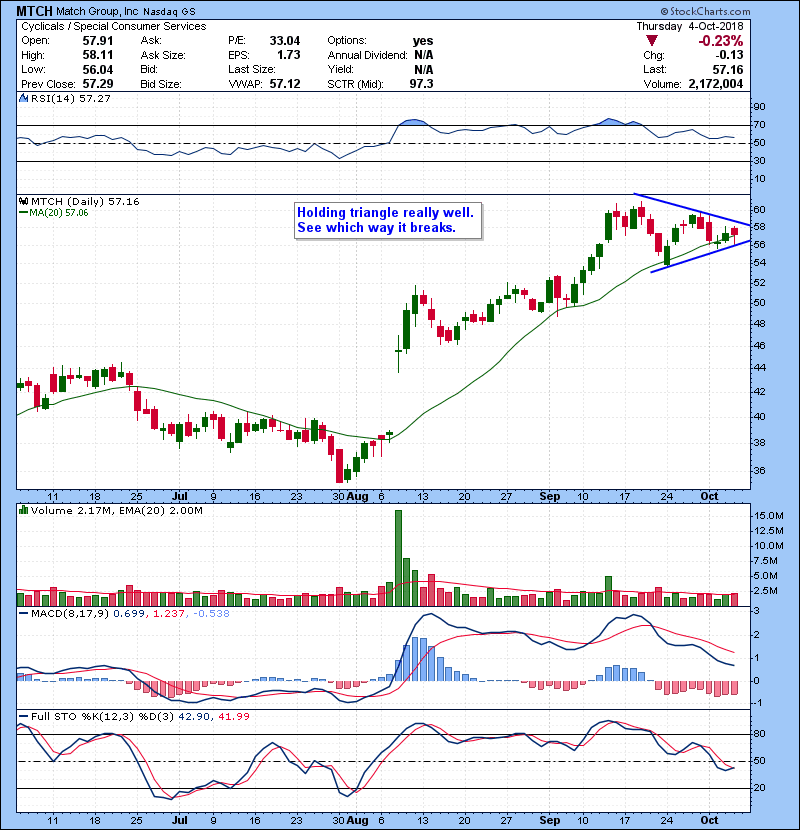Screen dimensions: 800x830
Task: Click the date Thursday 4-Oct-2018
Action: pos(690,26)
